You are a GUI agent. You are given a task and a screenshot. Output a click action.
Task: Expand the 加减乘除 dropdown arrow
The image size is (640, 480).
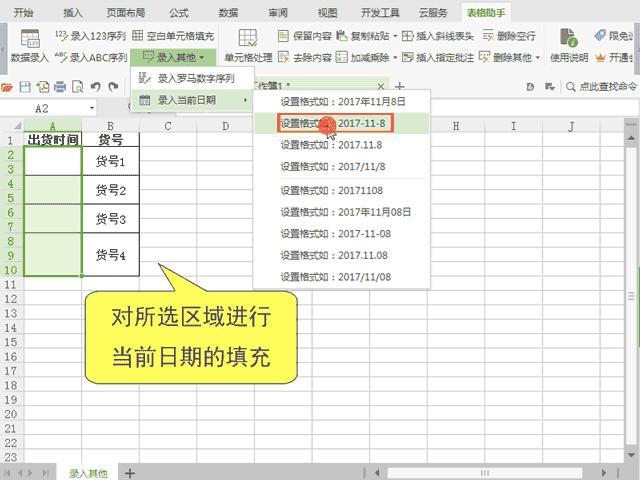(395, 58)
